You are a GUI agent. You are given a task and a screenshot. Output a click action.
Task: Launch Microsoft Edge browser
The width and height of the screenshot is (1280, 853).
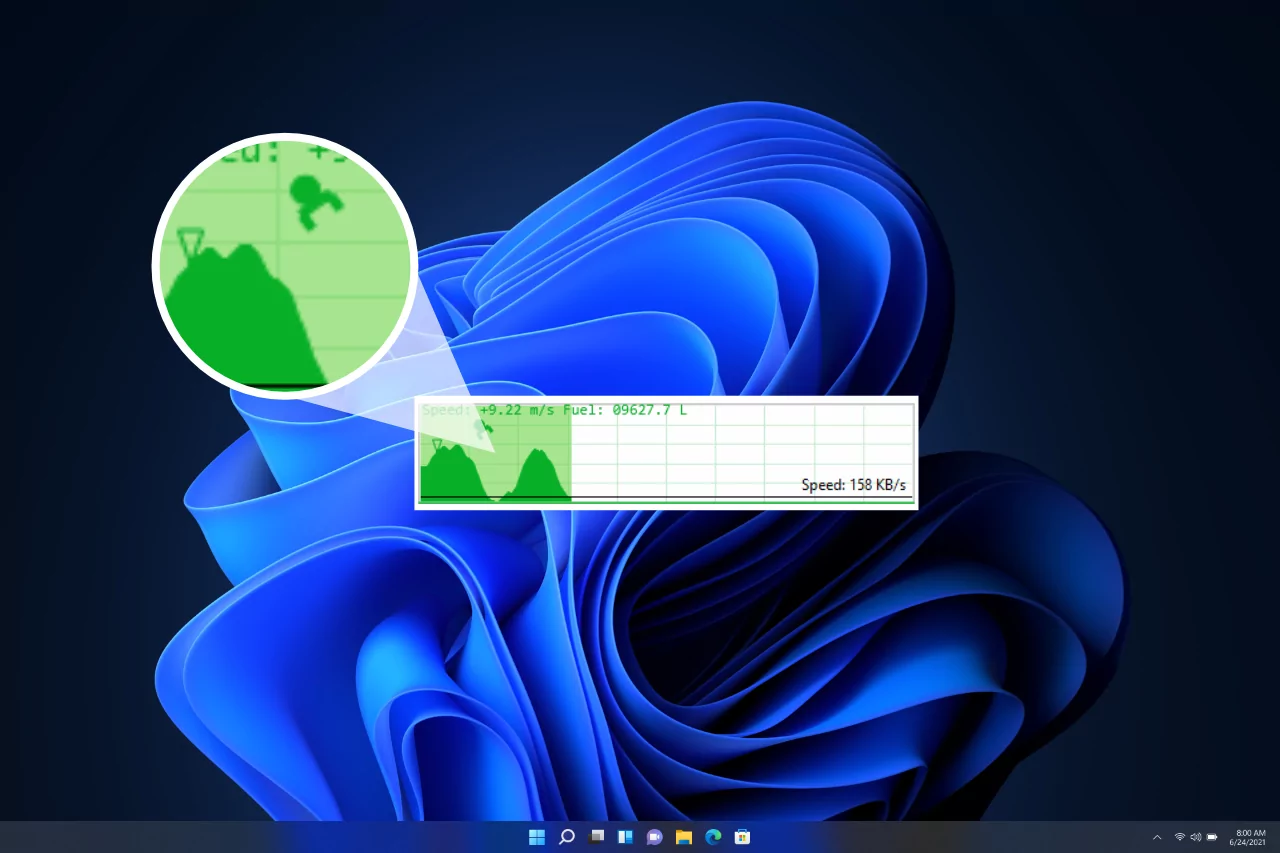click(713, 836)
